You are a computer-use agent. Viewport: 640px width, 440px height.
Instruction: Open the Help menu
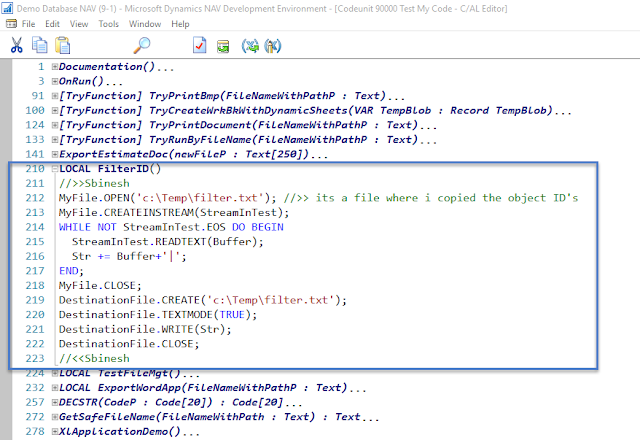pos(180,24)
